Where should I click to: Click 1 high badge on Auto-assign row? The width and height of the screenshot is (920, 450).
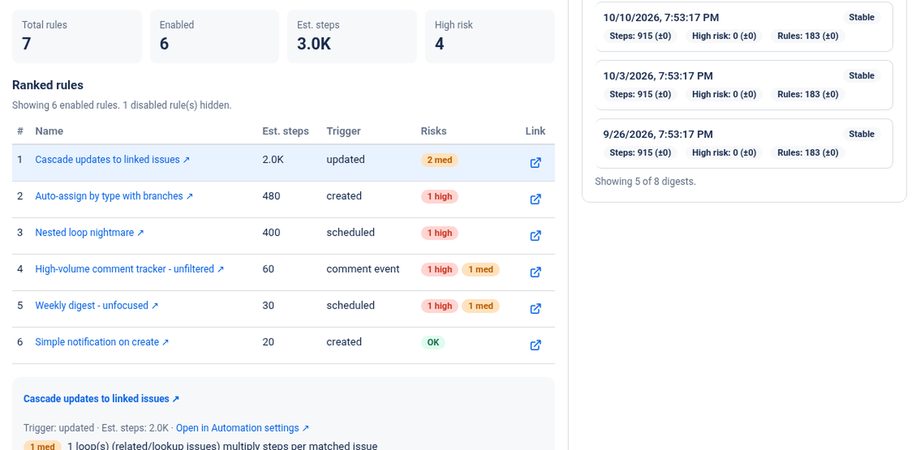pos(439,197)
